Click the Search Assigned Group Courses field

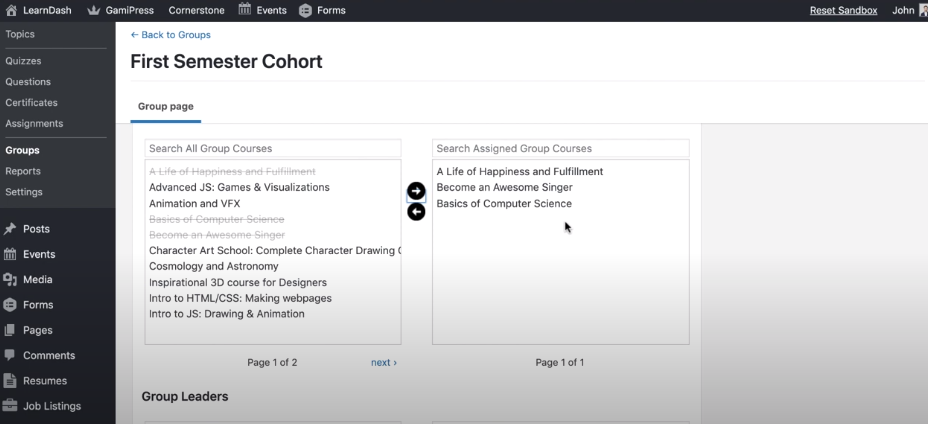[x=560, y=149]
